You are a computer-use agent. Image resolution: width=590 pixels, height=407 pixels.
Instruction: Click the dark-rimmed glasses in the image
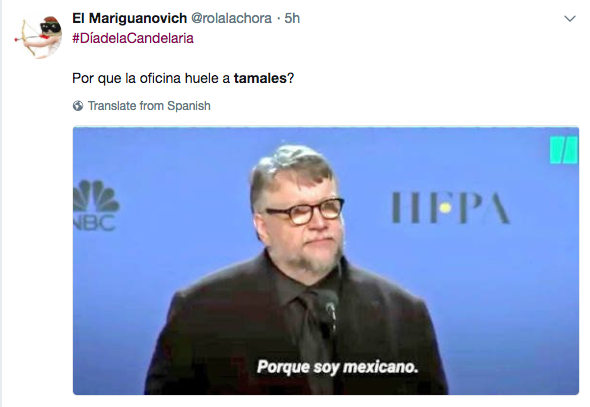[305, 211]
